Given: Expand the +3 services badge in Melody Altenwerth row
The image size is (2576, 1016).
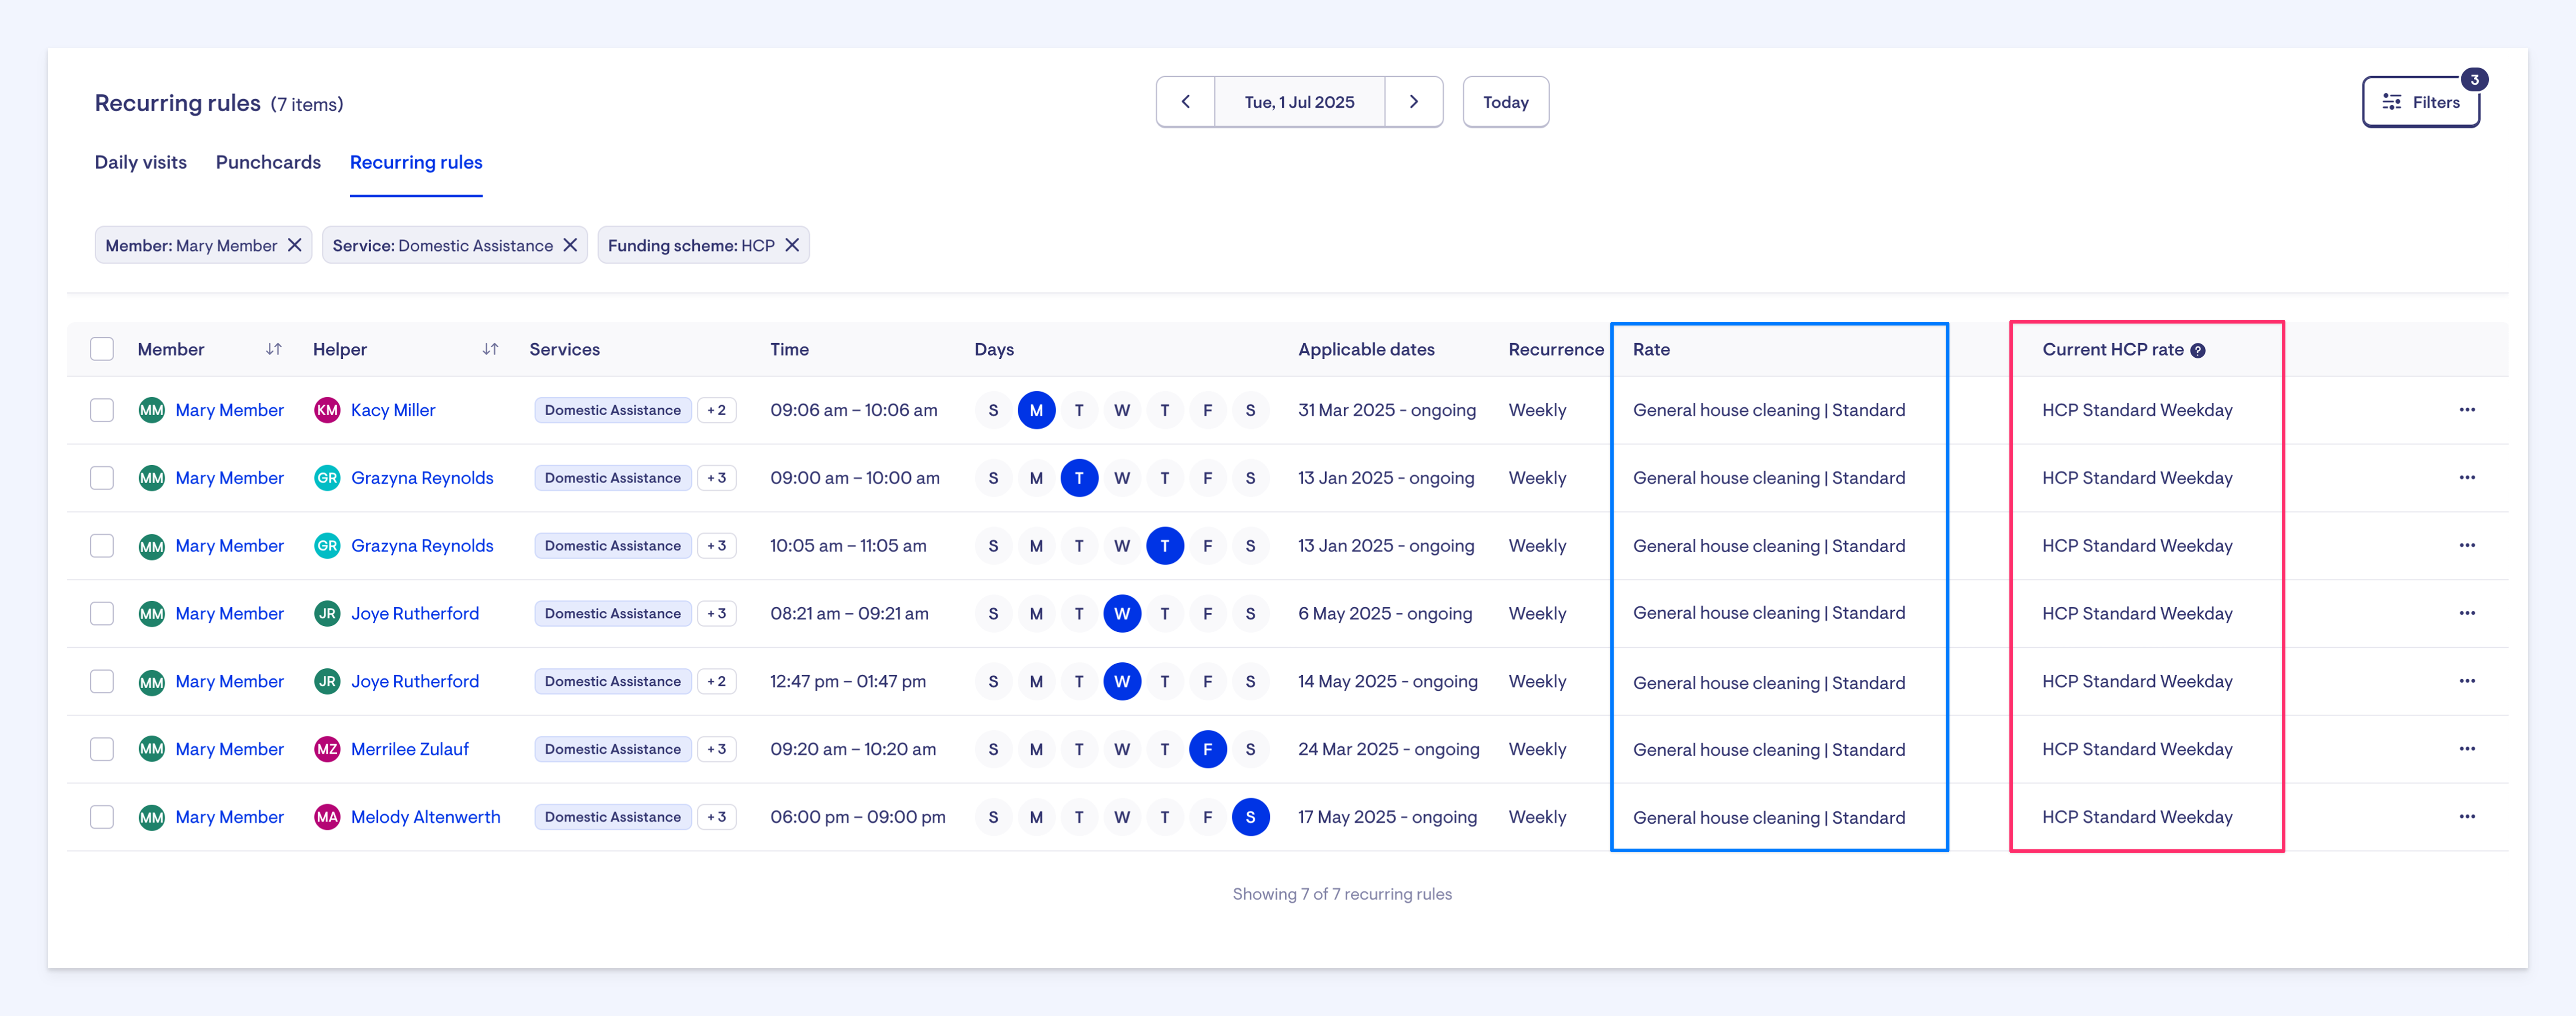Looking at the screenshot, I should pyautogui.click(x=717, y=817).
